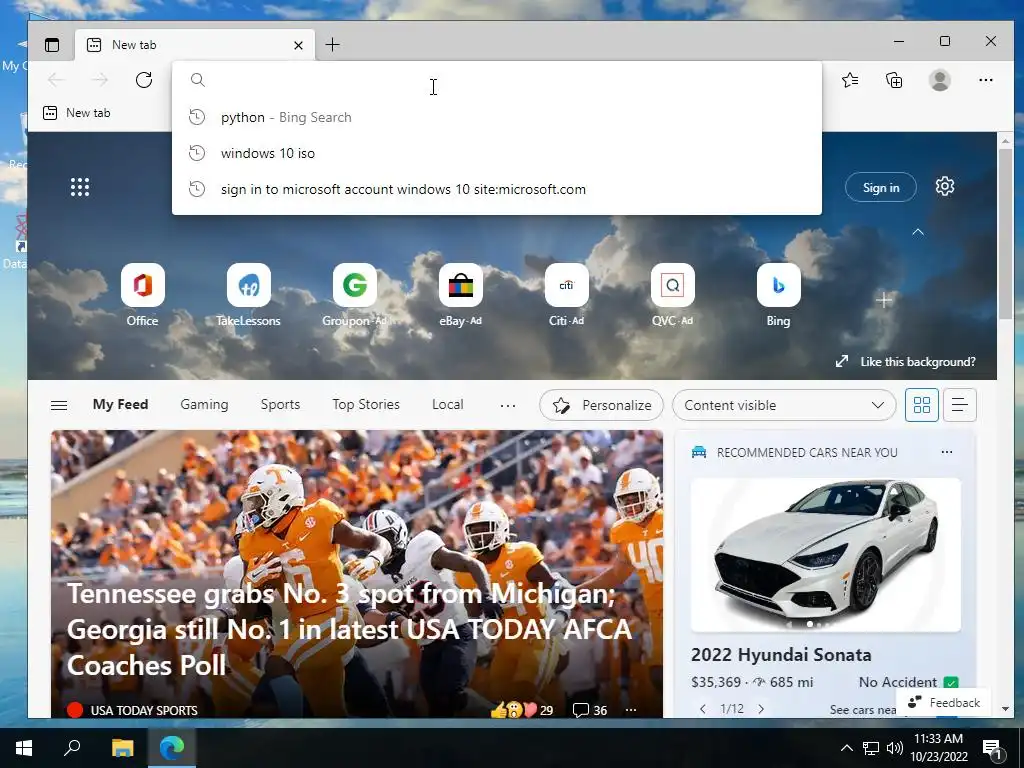Select the 'windows 10 iso' suggestion
Screen dimensions: 1024x768
(x=496, y=153)
